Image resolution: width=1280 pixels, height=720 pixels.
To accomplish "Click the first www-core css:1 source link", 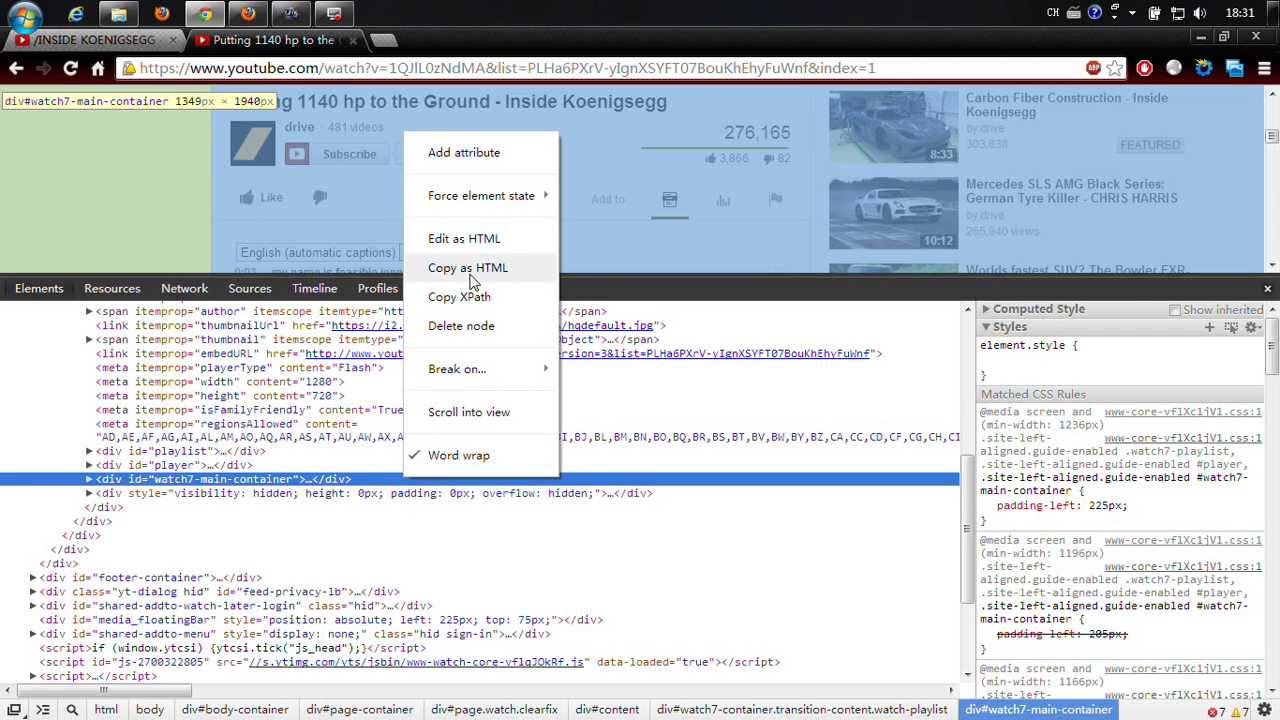I will tap(1183, 412).
